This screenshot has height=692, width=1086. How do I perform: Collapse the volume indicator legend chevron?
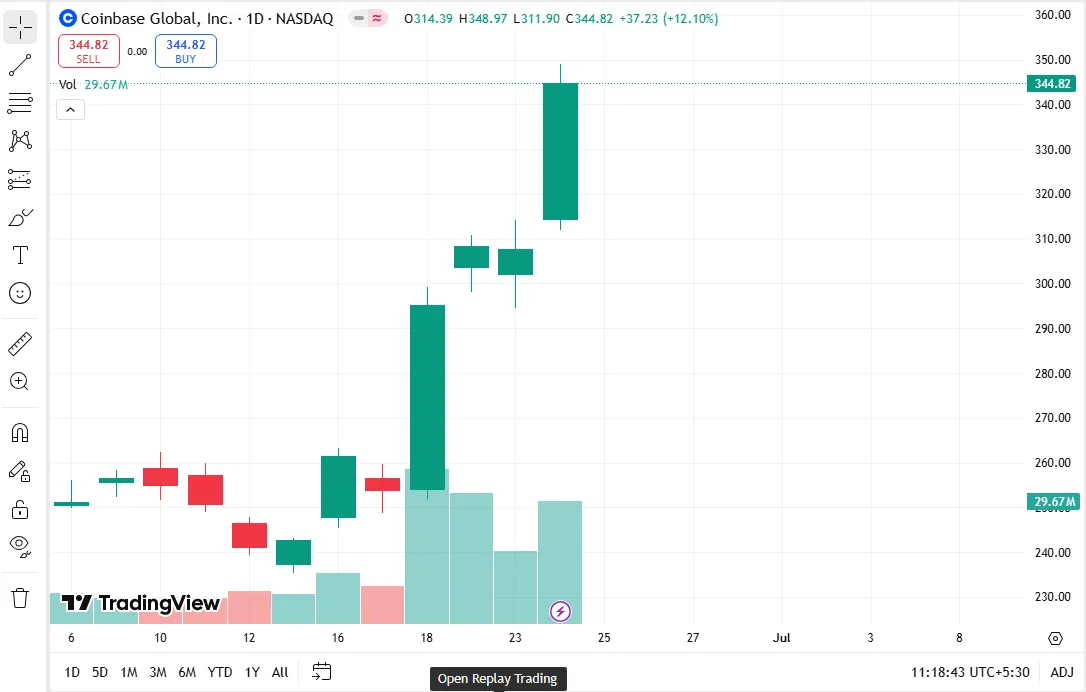tap(70, 109)
